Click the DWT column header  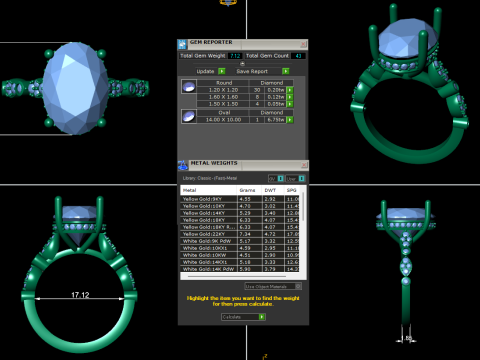273,190
